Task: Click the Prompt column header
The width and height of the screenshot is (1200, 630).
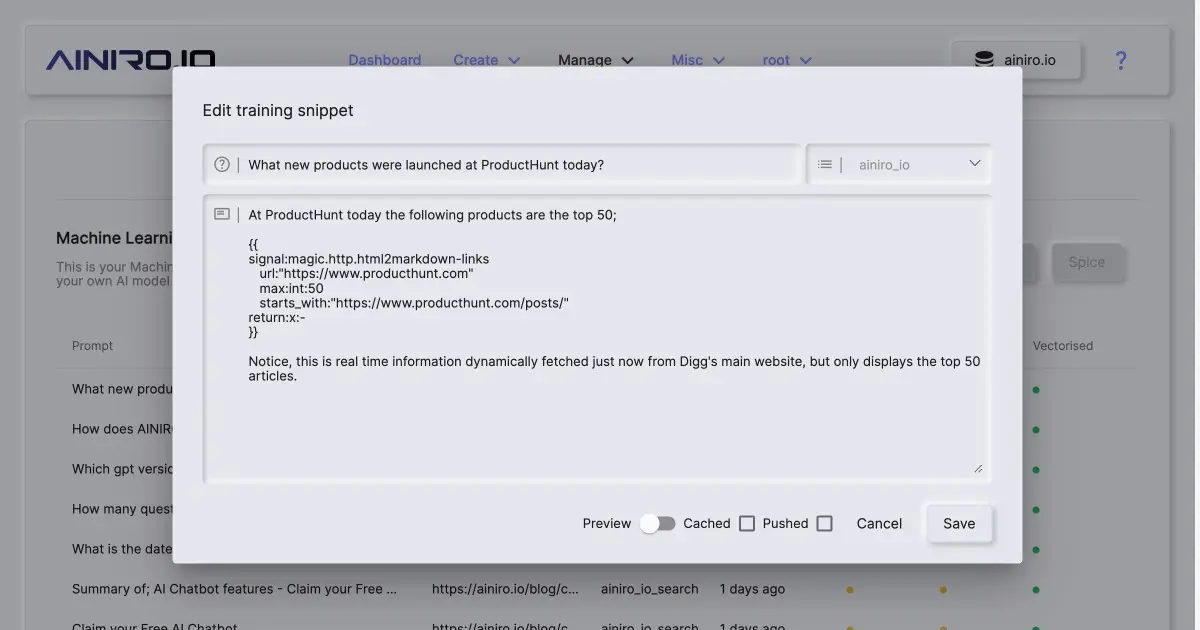Action: (x=92, y=346)
